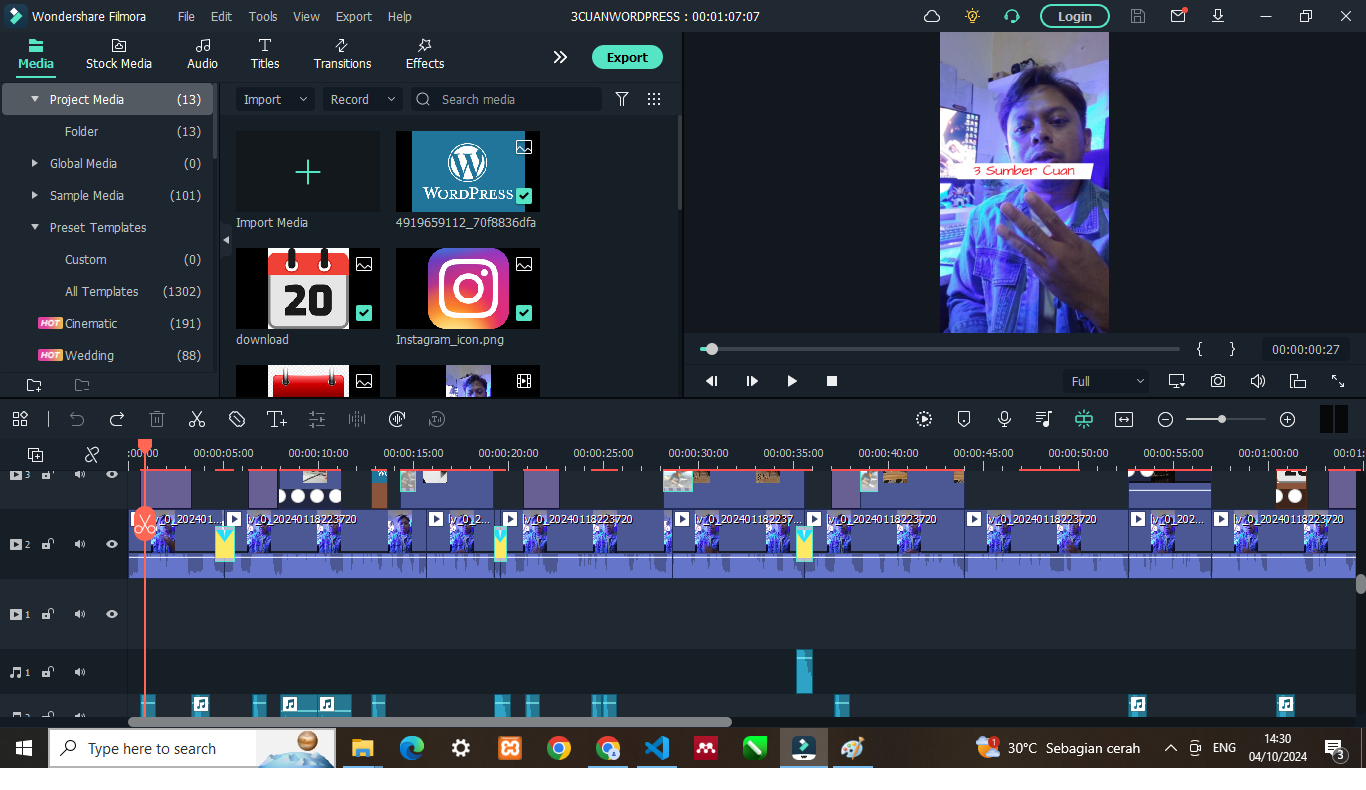
Task: Mute audio on video track 1
Action: pos(80,614)
